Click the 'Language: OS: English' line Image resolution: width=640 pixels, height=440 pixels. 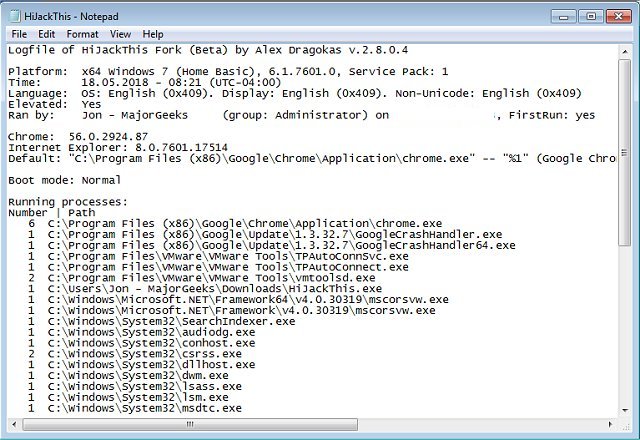[295, 93]
